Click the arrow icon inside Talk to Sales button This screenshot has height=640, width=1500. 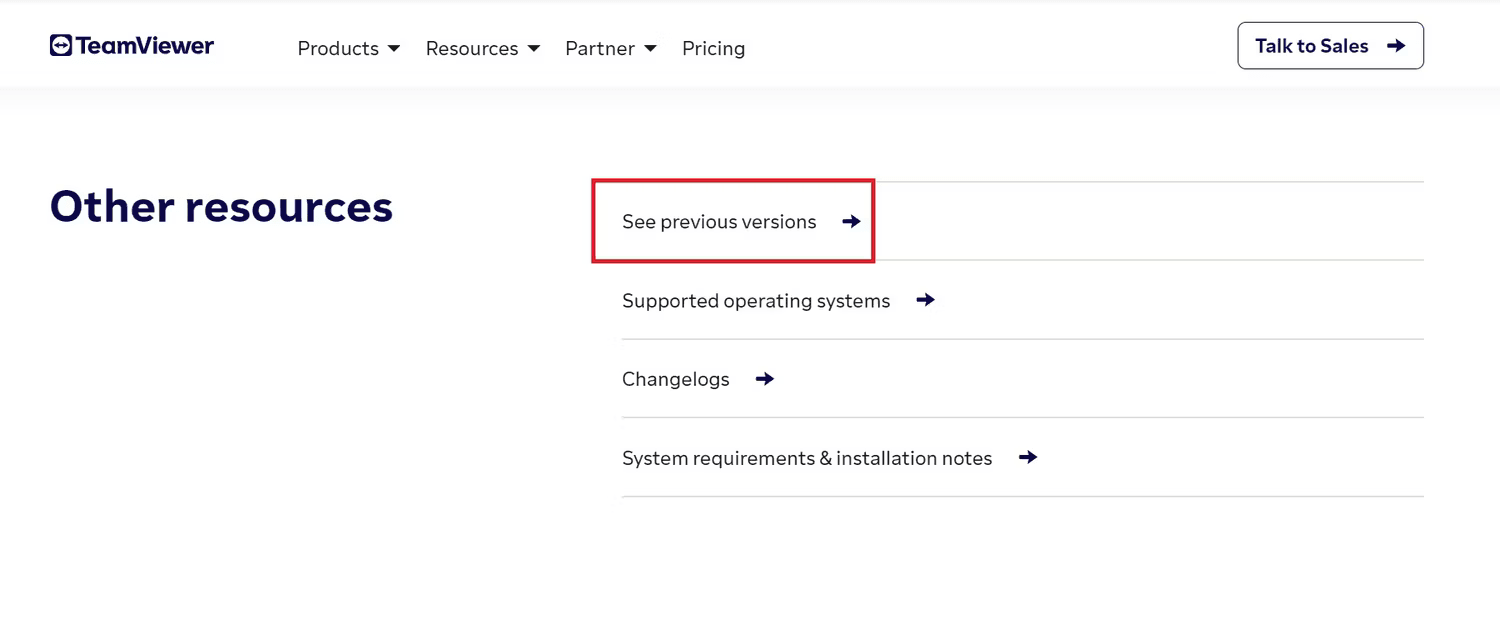pyautogui.click(x=1396, y=45)
